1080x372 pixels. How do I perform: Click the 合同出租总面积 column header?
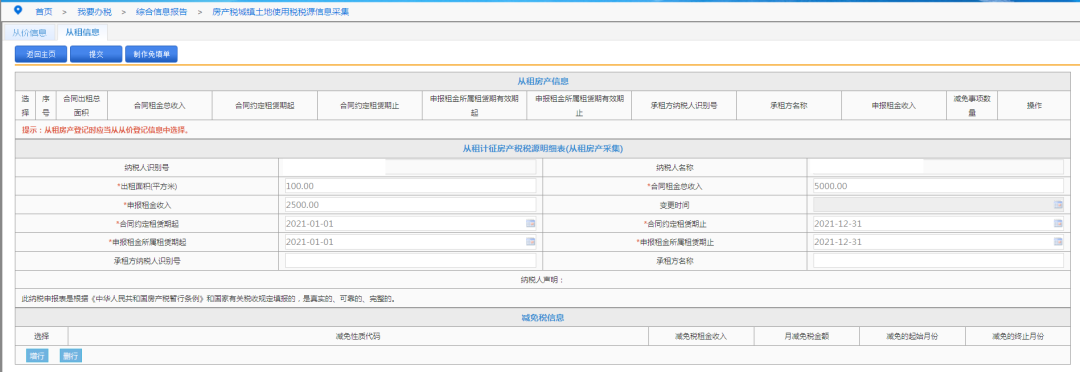(81, 105)
